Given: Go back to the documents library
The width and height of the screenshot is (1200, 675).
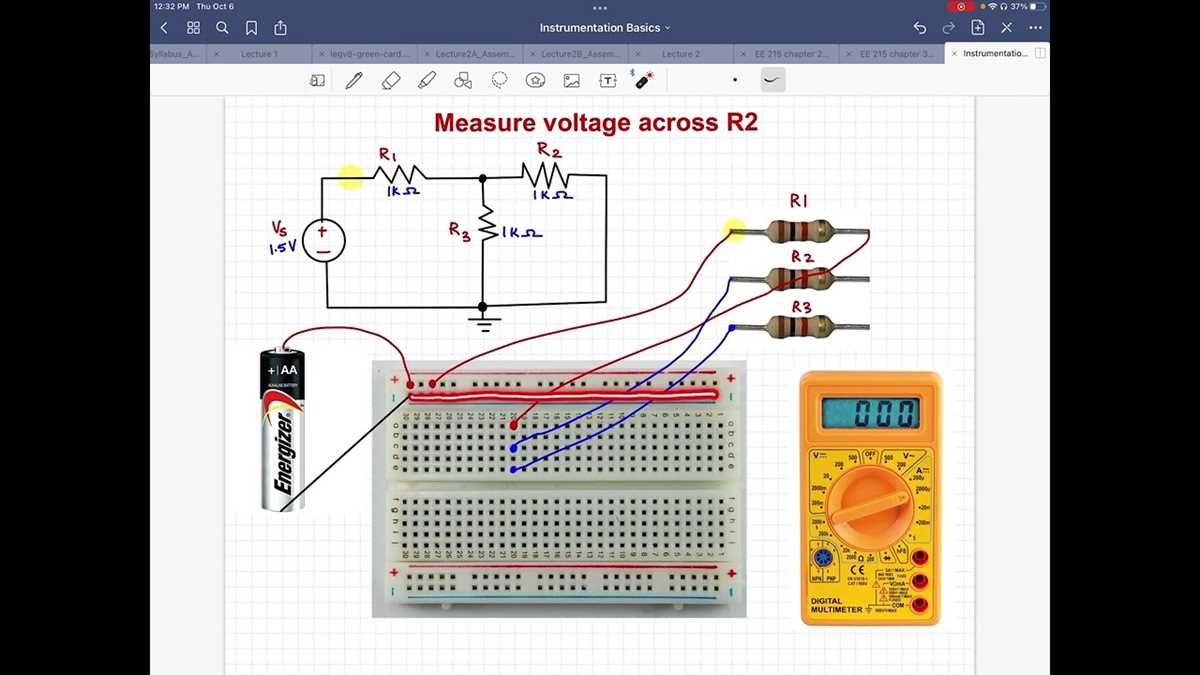Looking at the screenshot, I should click(x=165, y=28).
